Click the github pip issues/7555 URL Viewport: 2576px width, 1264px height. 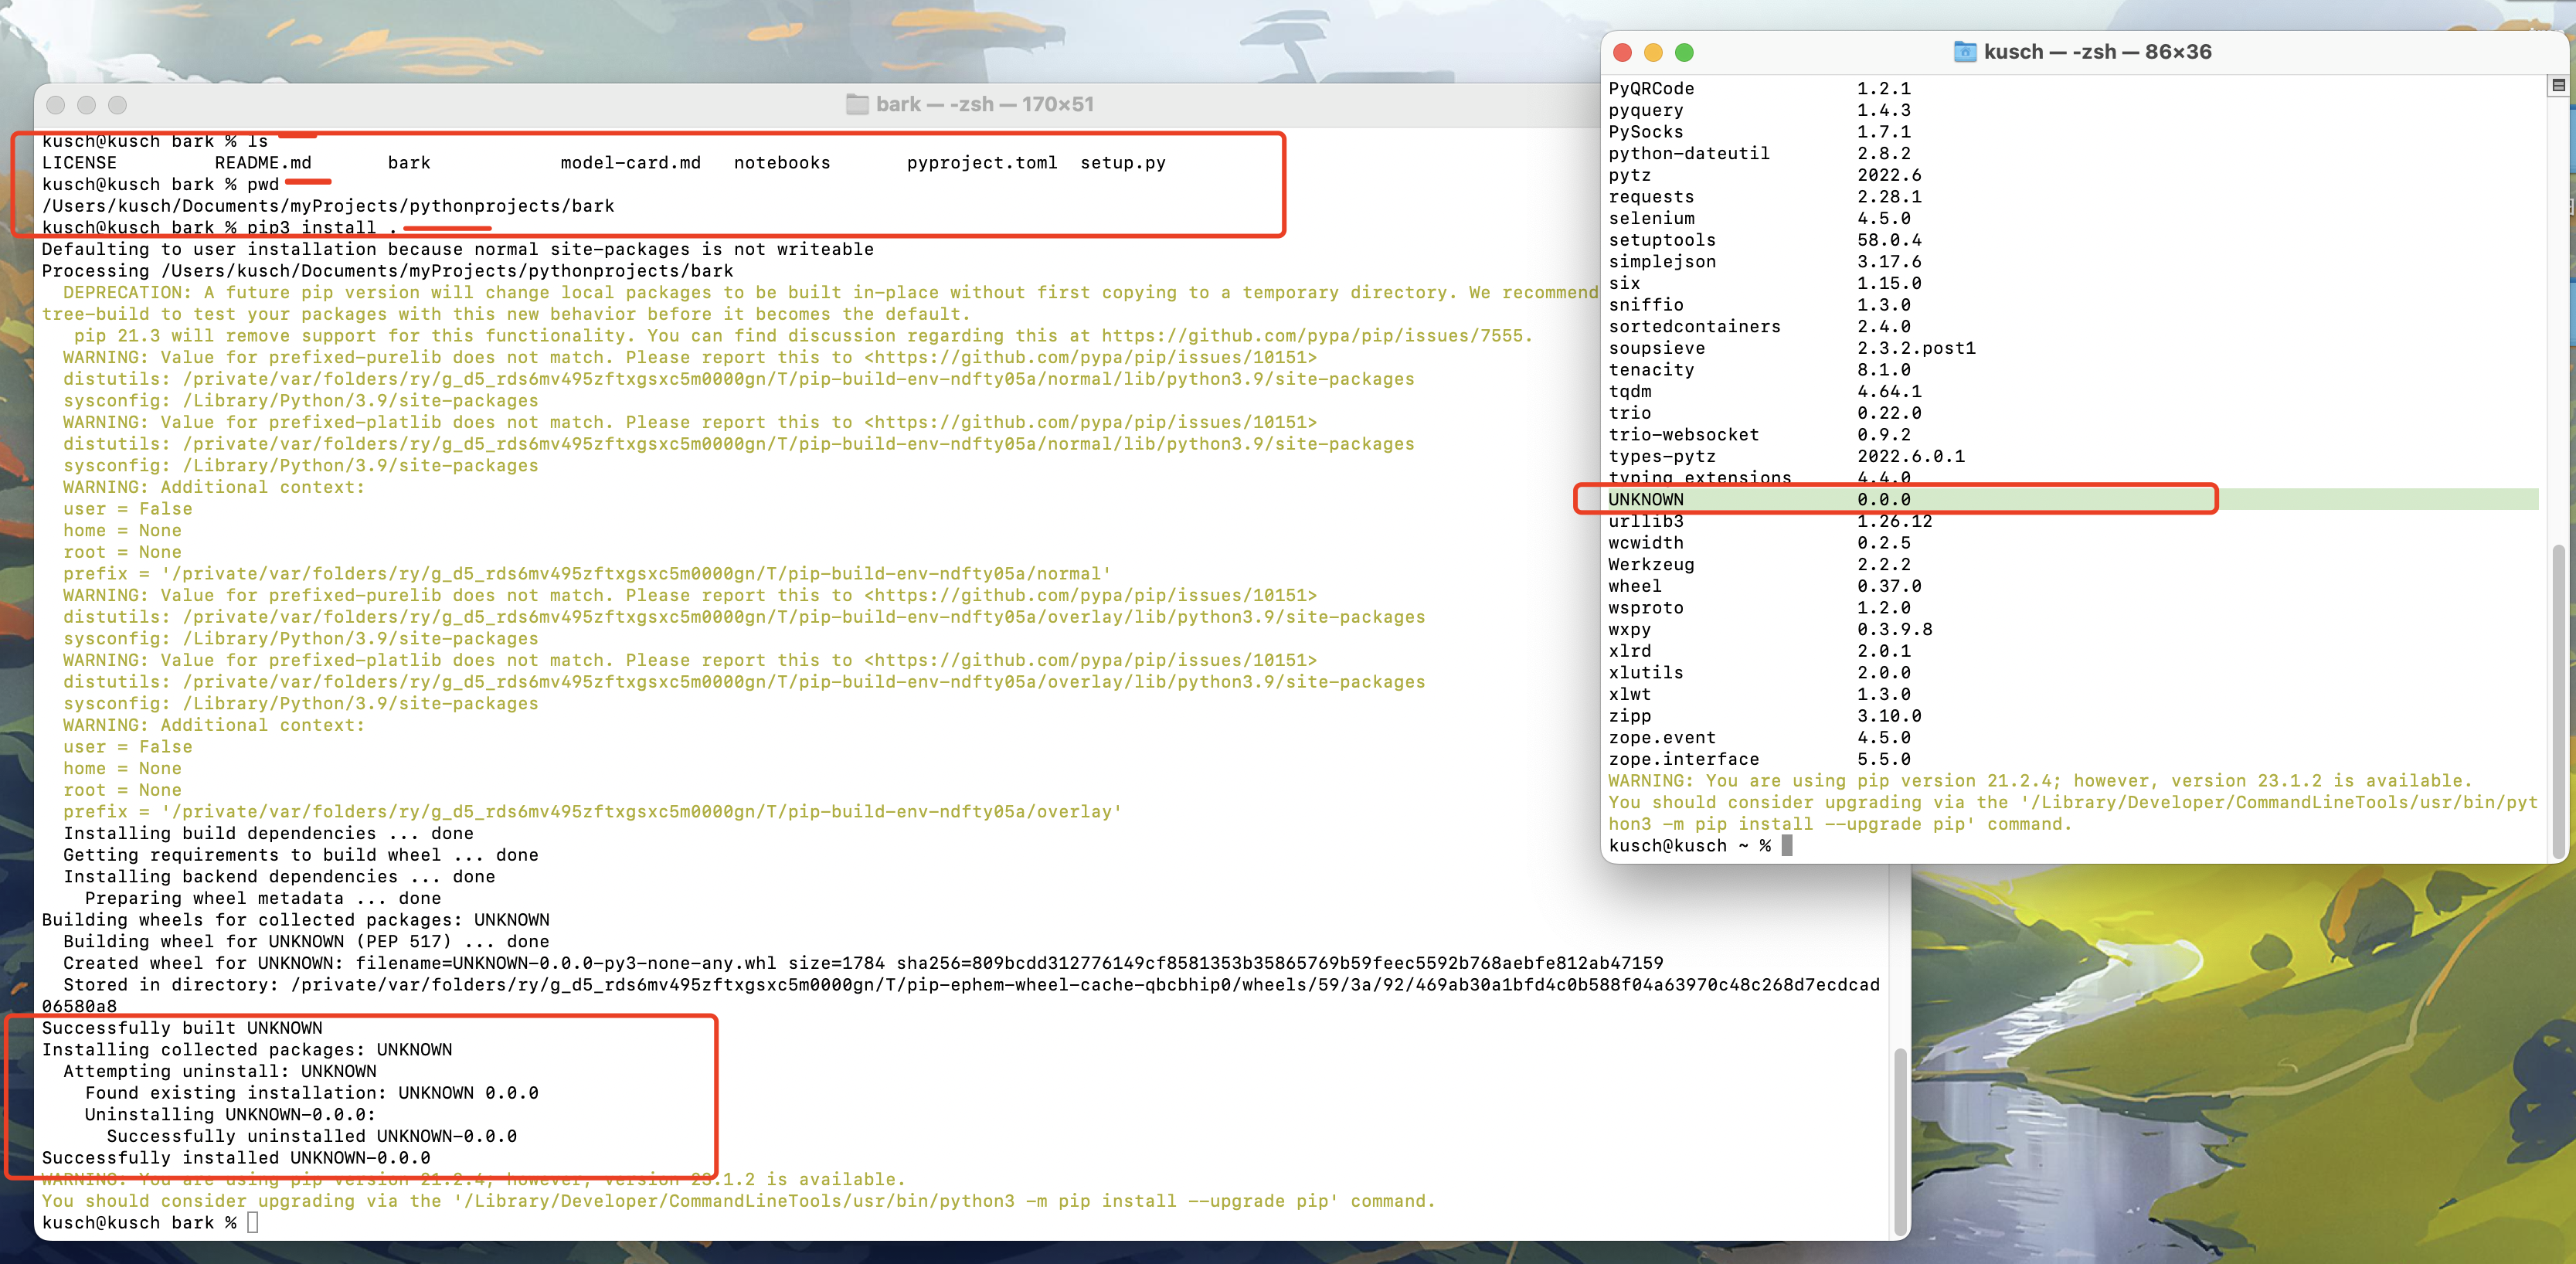tap(1311, 336)
